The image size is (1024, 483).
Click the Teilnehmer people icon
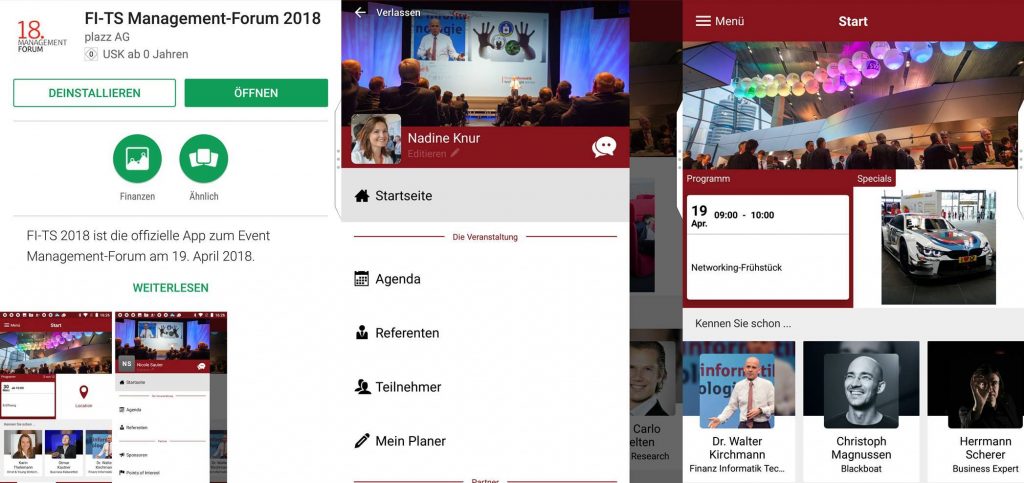[362, 386]
